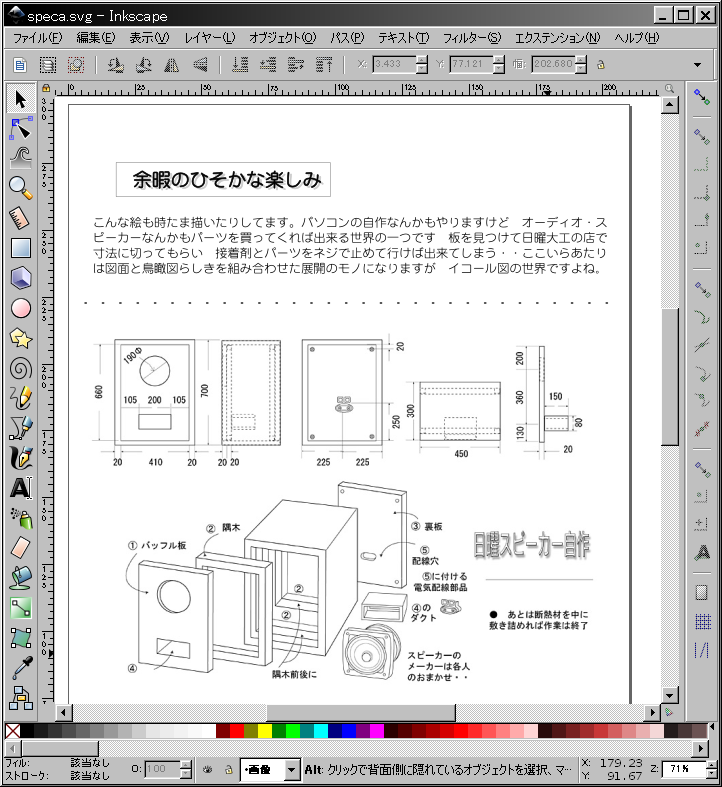The width and height of the screenshot is (722, 787).
Task: Open the current layer dropdown
Action: pos(270,769)
